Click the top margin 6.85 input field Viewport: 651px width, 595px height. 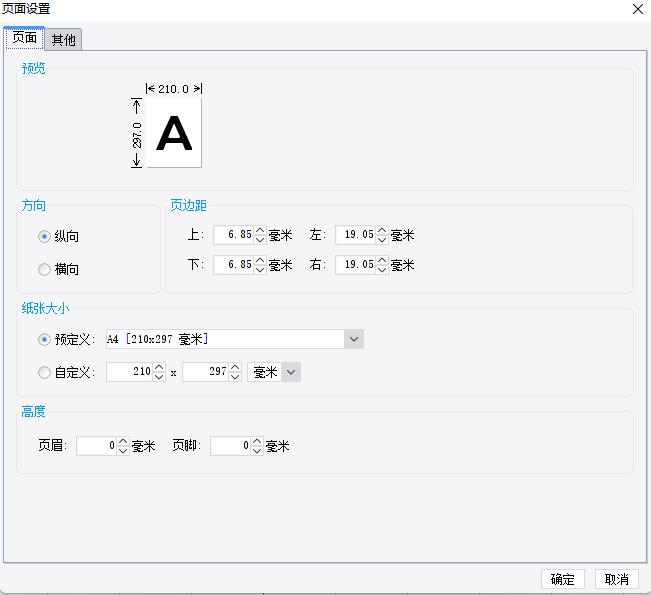pos(234,235)
